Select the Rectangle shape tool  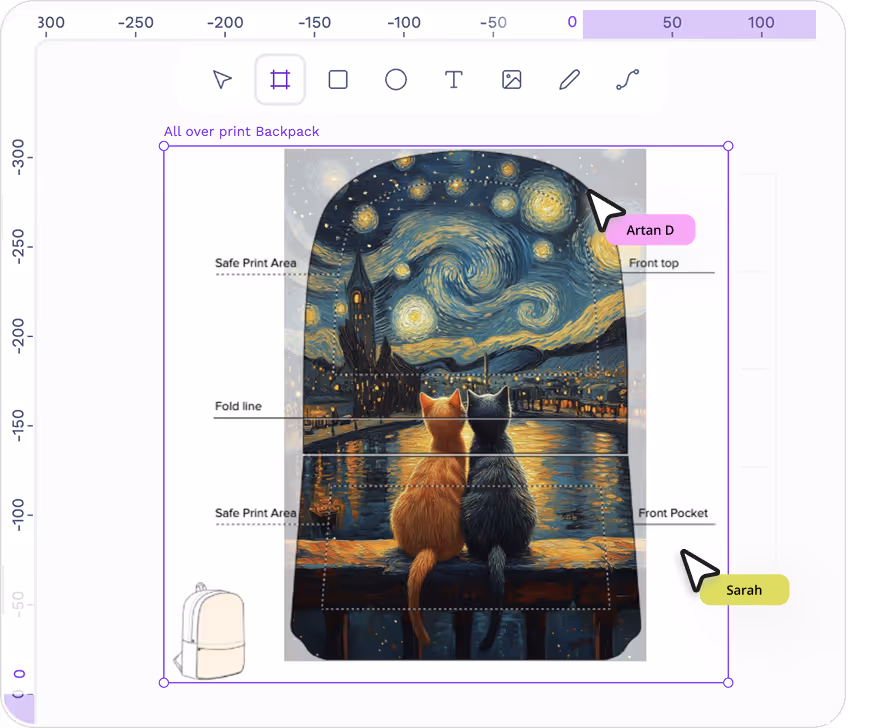pos(338,80)
